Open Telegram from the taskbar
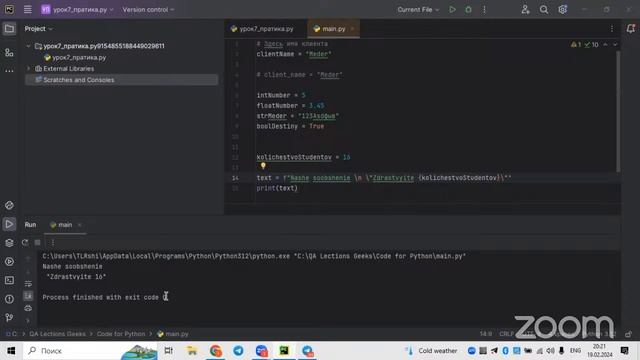The height and width of the screenshot is (360, 640). coord(238,351)
